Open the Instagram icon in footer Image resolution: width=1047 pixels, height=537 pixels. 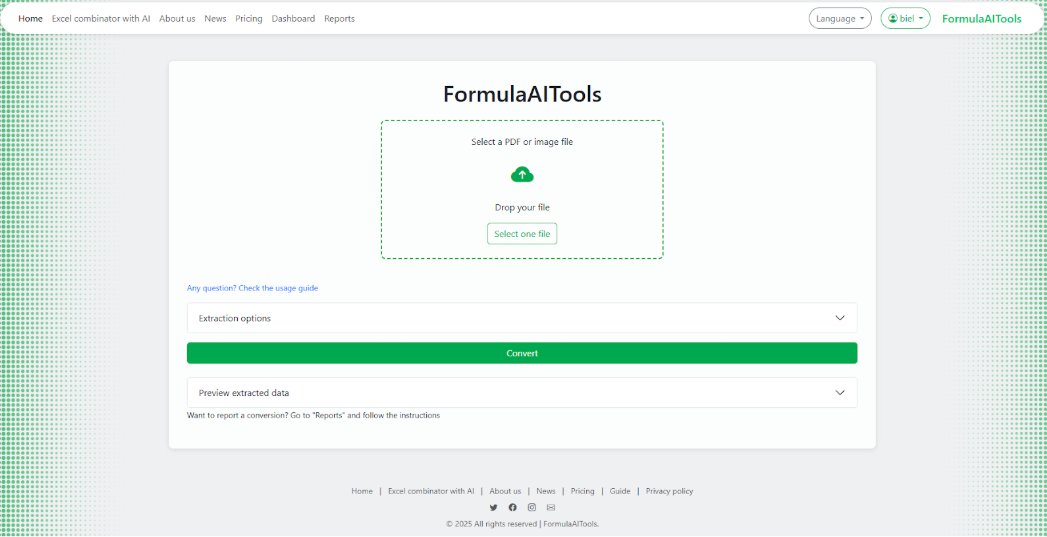[532, 508]
